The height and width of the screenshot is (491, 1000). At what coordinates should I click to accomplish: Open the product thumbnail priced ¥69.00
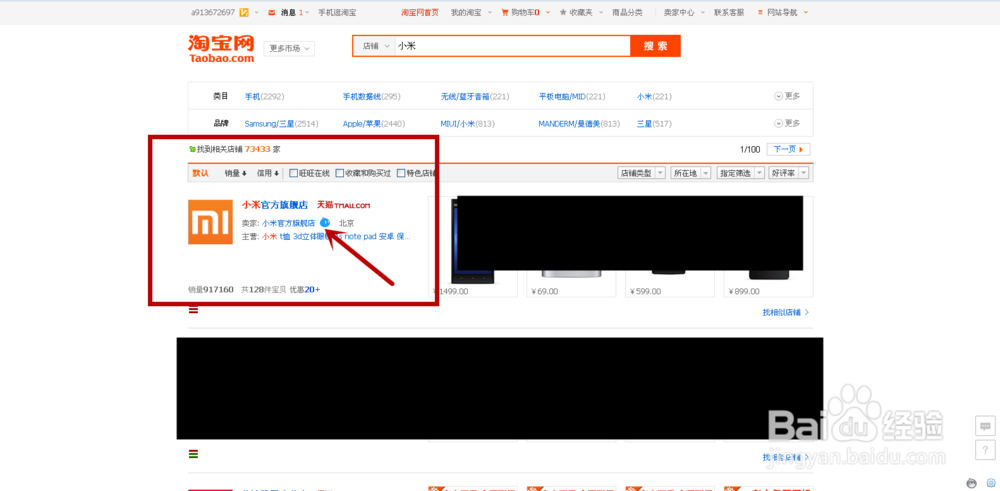571,246
